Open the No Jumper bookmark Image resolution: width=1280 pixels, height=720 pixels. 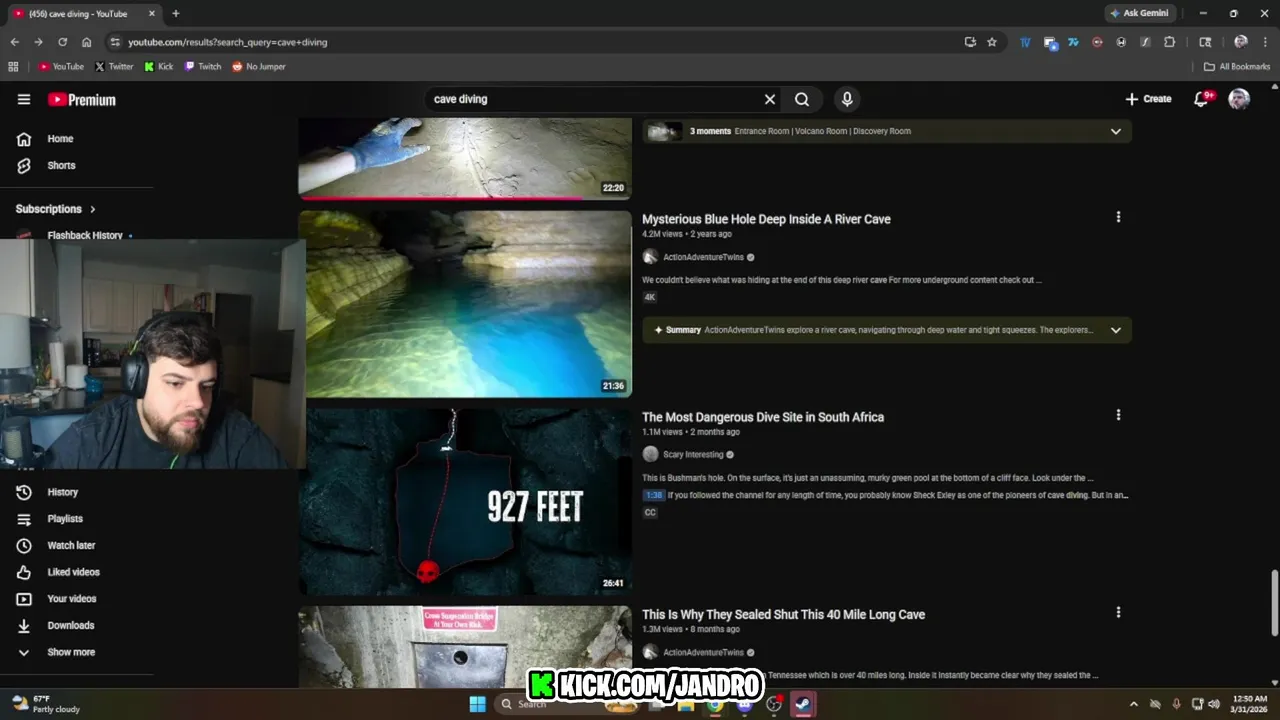pos(259,67)
